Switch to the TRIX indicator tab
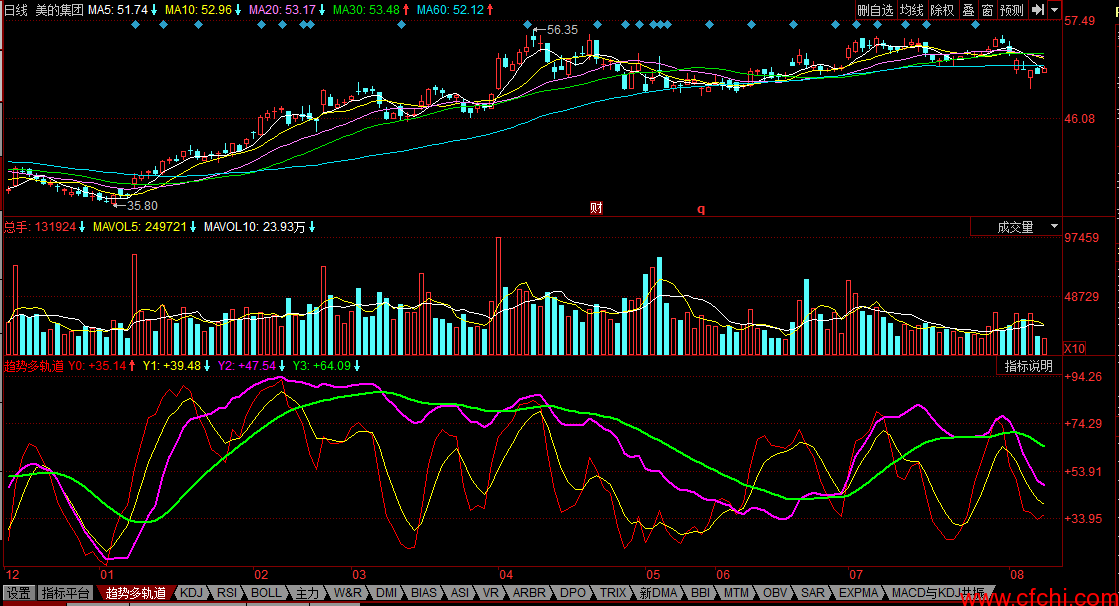This screenshot has height=606, width=1119. point(612,593)
